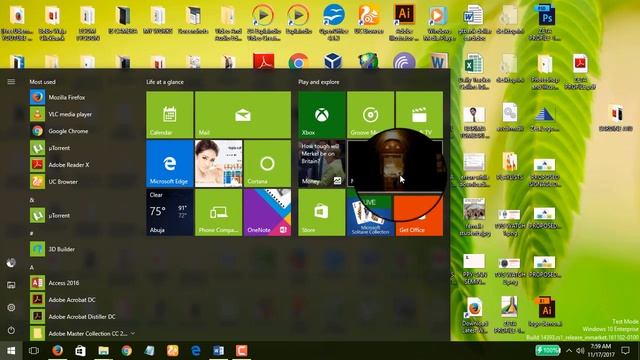The image size is (640, 360).
Task: Open Edge browser on taskbar
Action: coord(196,351)
